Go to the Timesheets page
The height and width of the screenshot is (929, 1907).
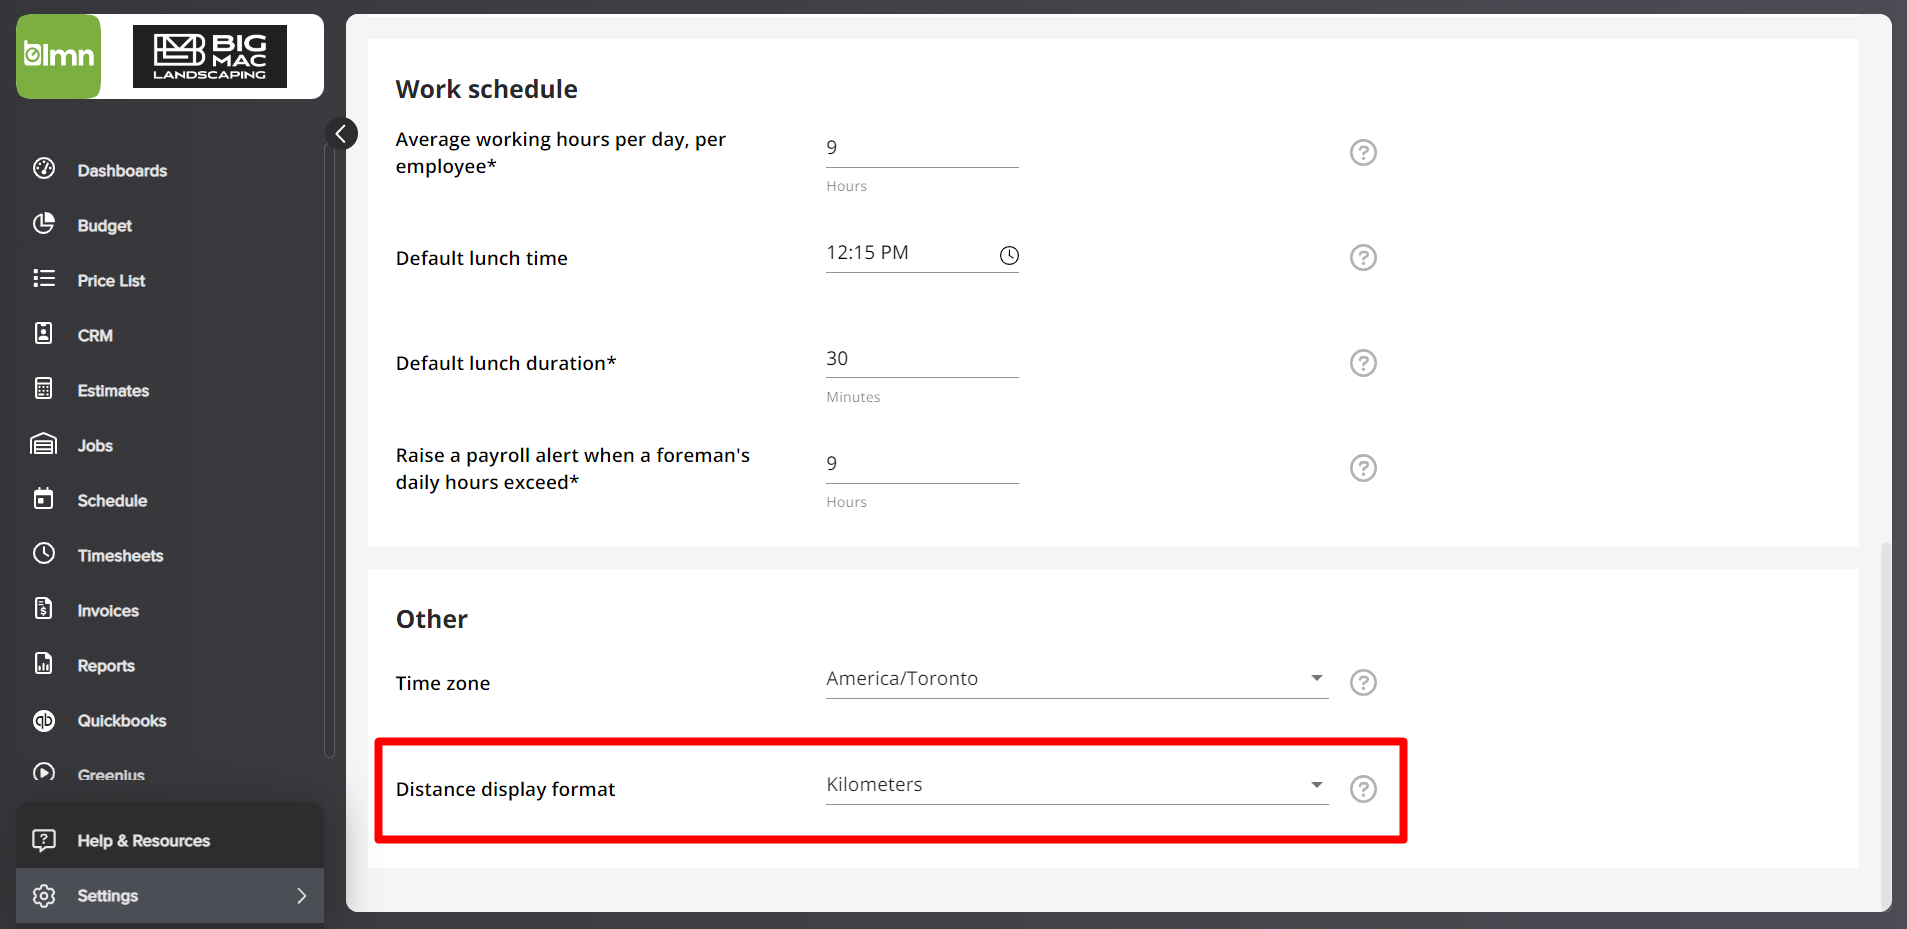click(120, 556)
